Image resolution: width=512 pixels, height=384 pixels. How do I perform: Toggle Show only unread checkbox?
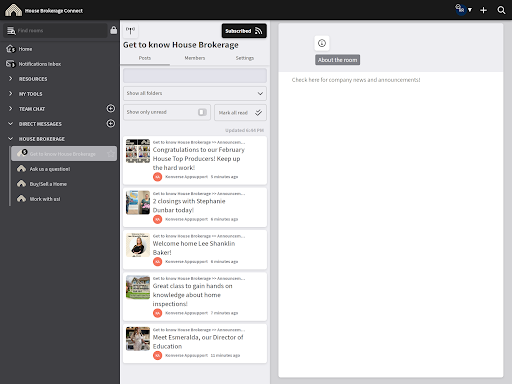202,112
